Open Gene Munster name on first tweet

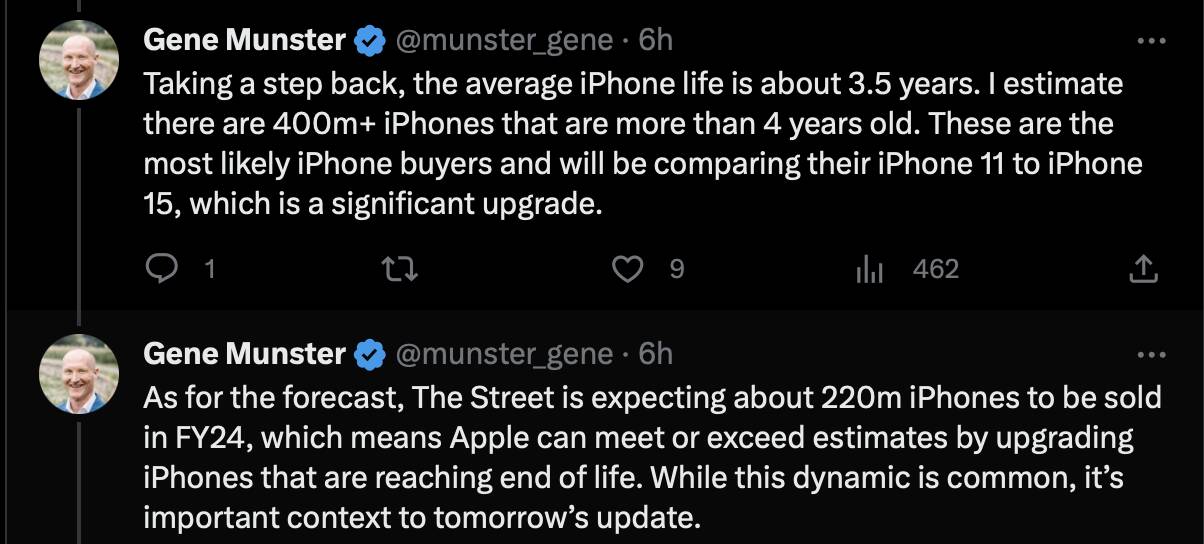(x=244, y=40)
